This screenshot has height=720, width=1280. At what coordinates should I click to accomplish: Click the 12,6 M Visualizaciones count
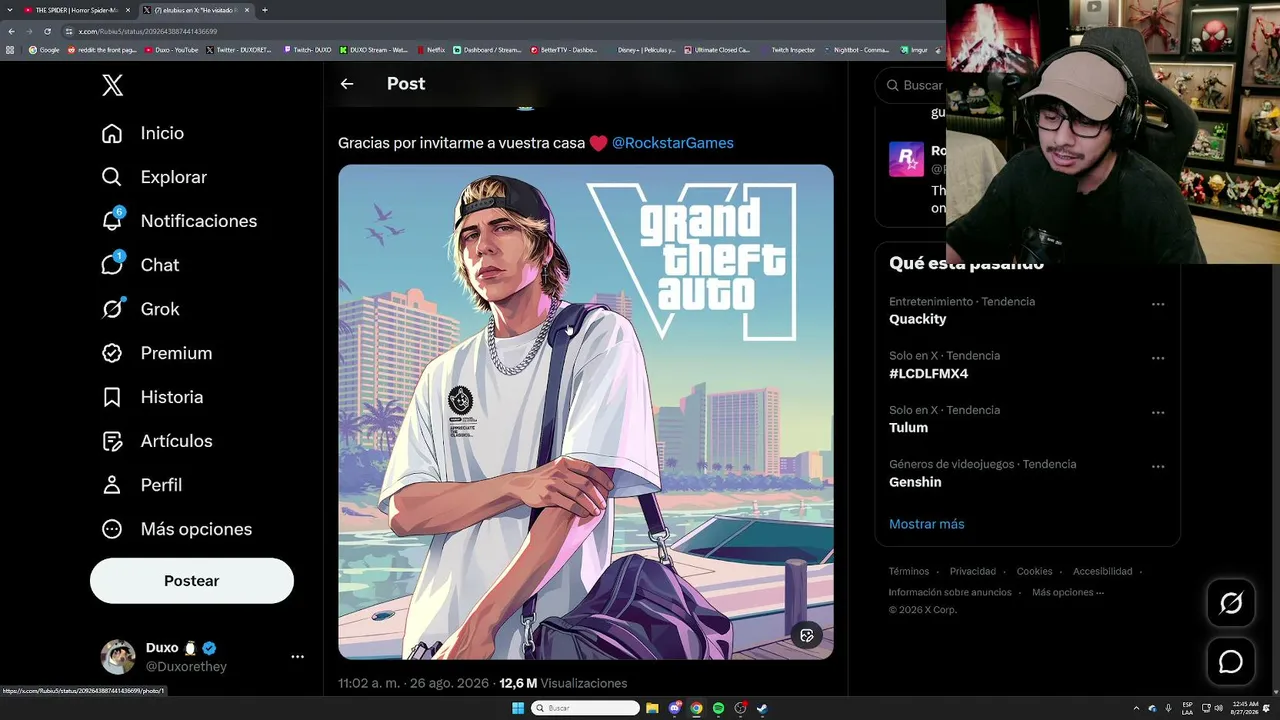(x=563, y=683)
